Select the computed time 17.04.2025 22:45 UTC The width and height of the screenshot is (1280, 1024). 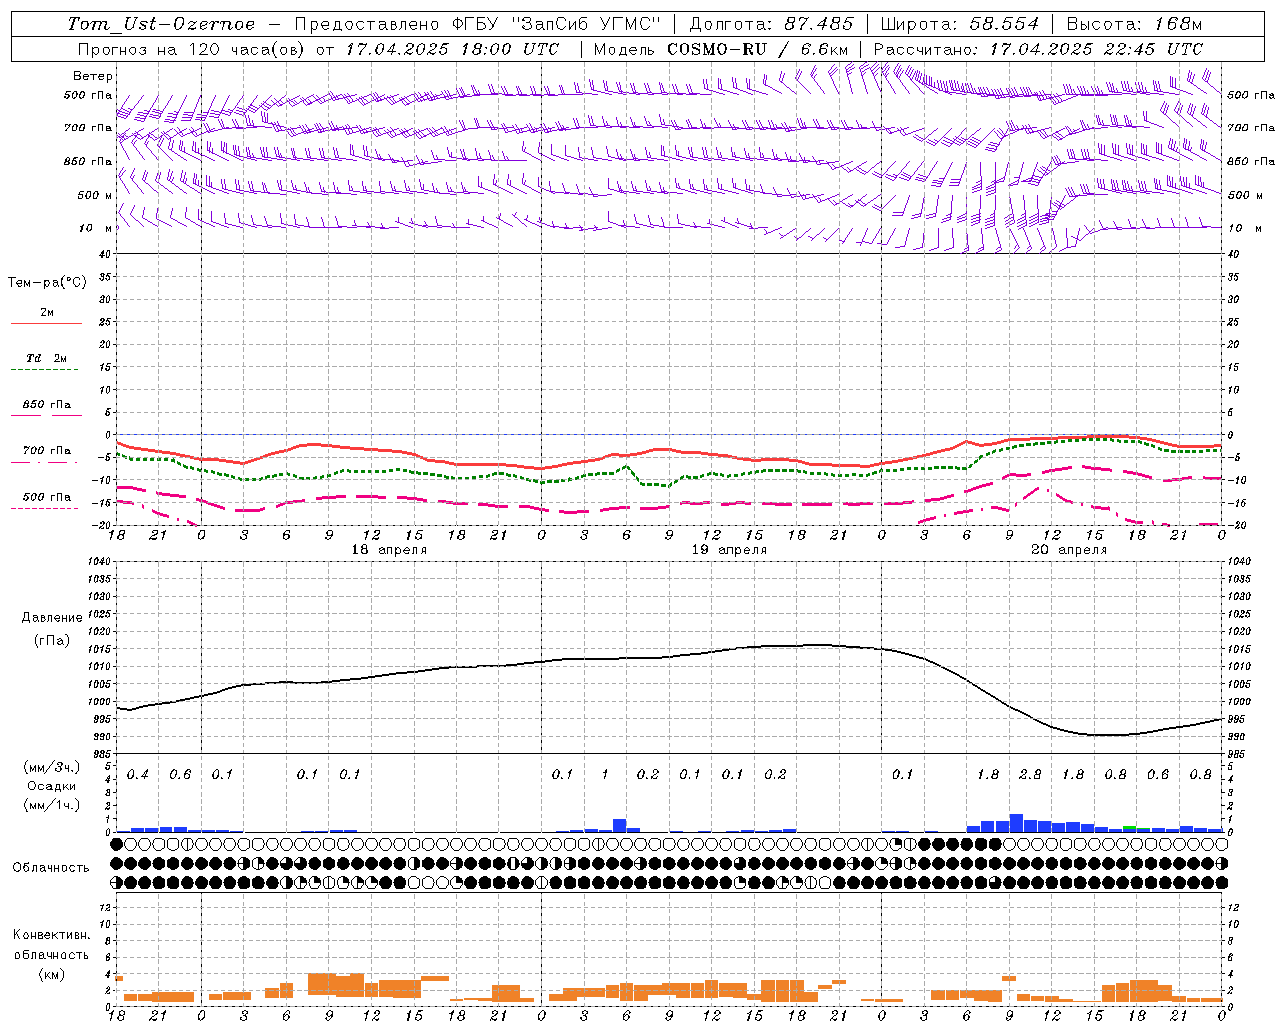tap(1096, 49)
